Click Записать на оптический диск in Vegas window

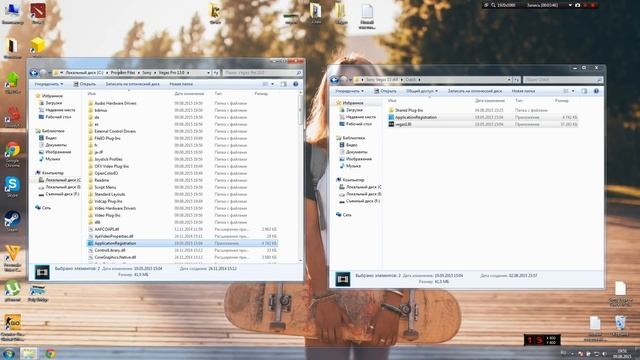click(132, 84)
